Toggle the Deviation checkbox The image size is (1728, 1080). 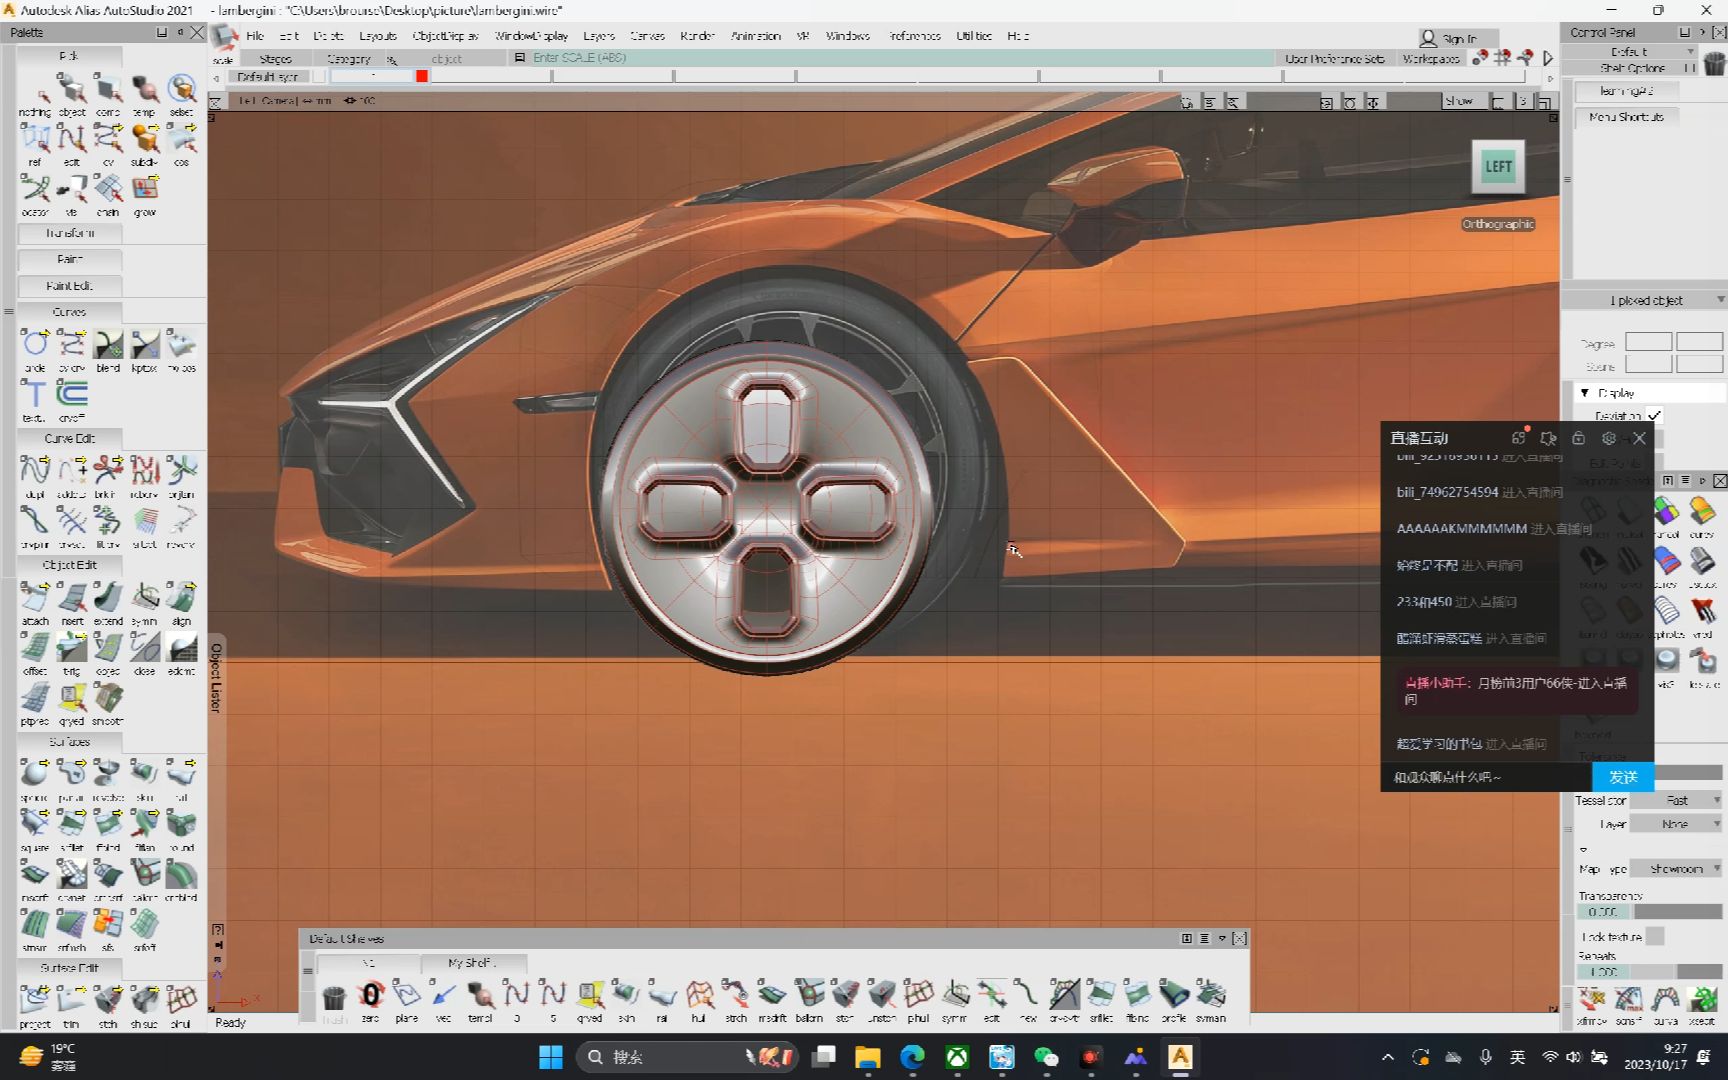tap(1655, 415)
